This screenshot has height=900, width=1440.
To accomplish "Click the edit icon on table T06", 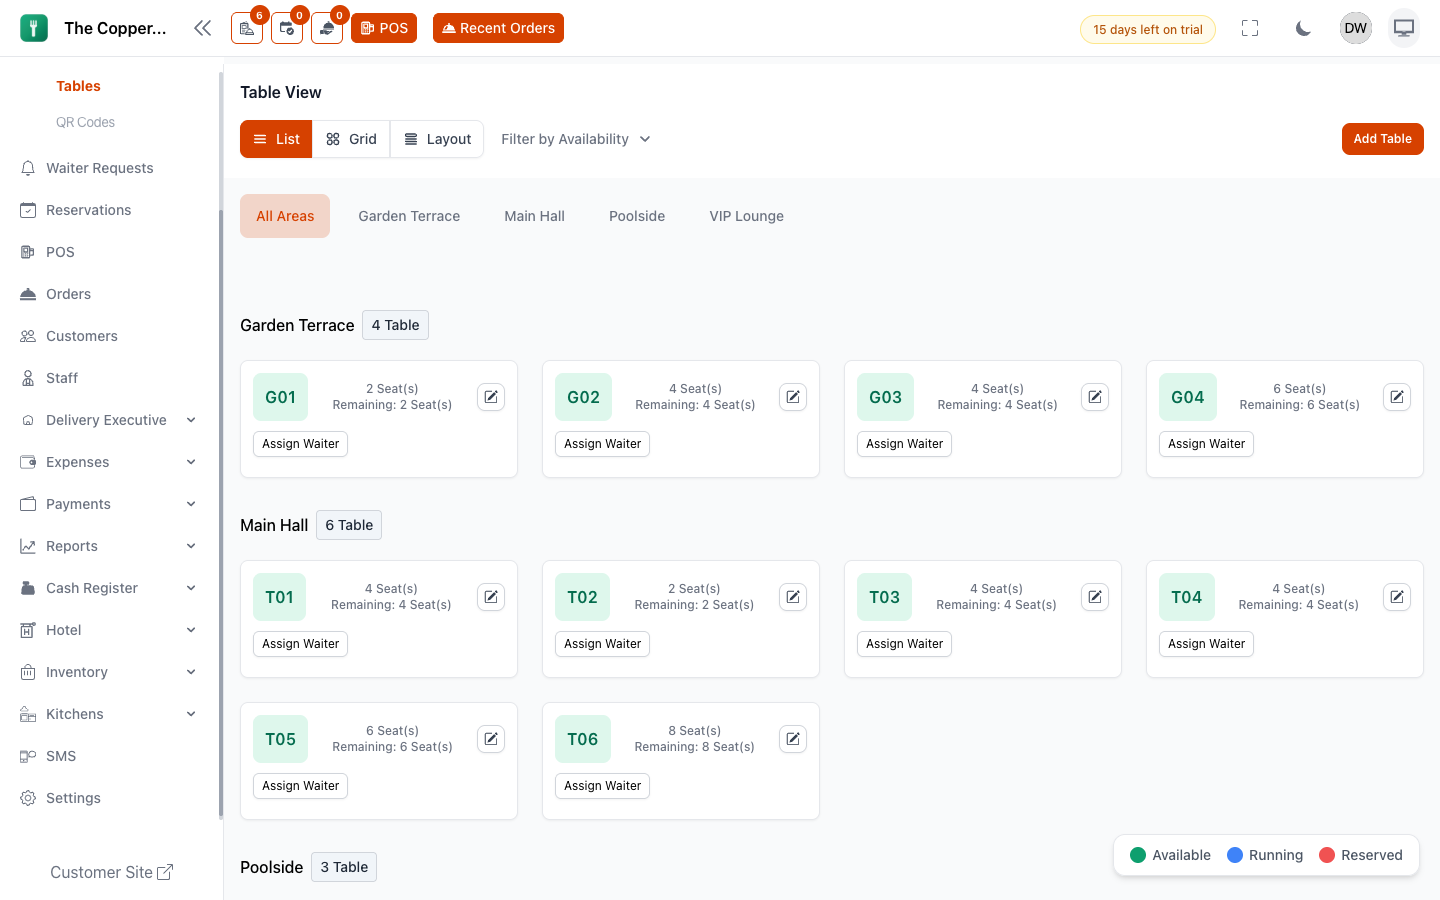I will tap(793, 739).
